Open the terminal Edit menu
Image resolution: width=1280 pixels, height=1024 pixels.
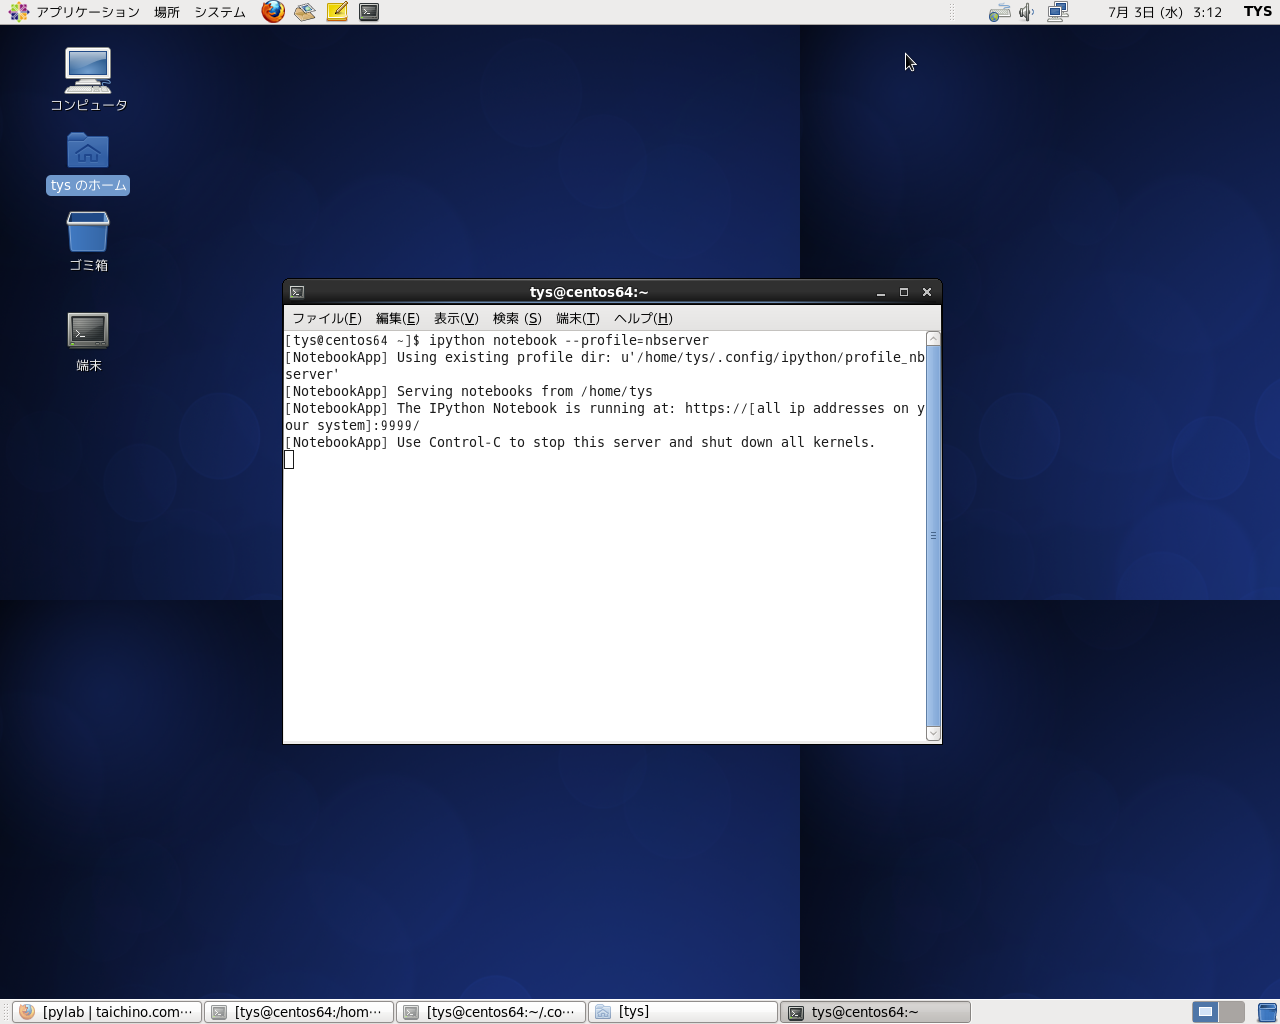397,318
